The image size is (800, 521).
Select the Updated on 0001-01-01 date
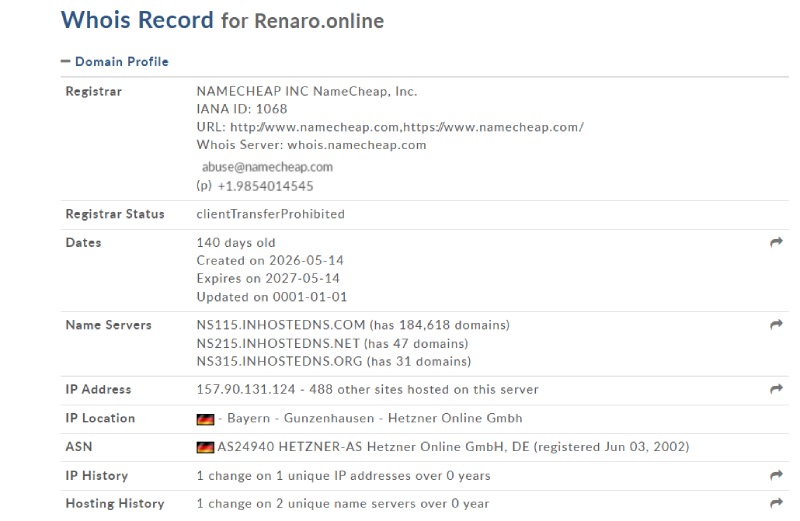point(271,296)
